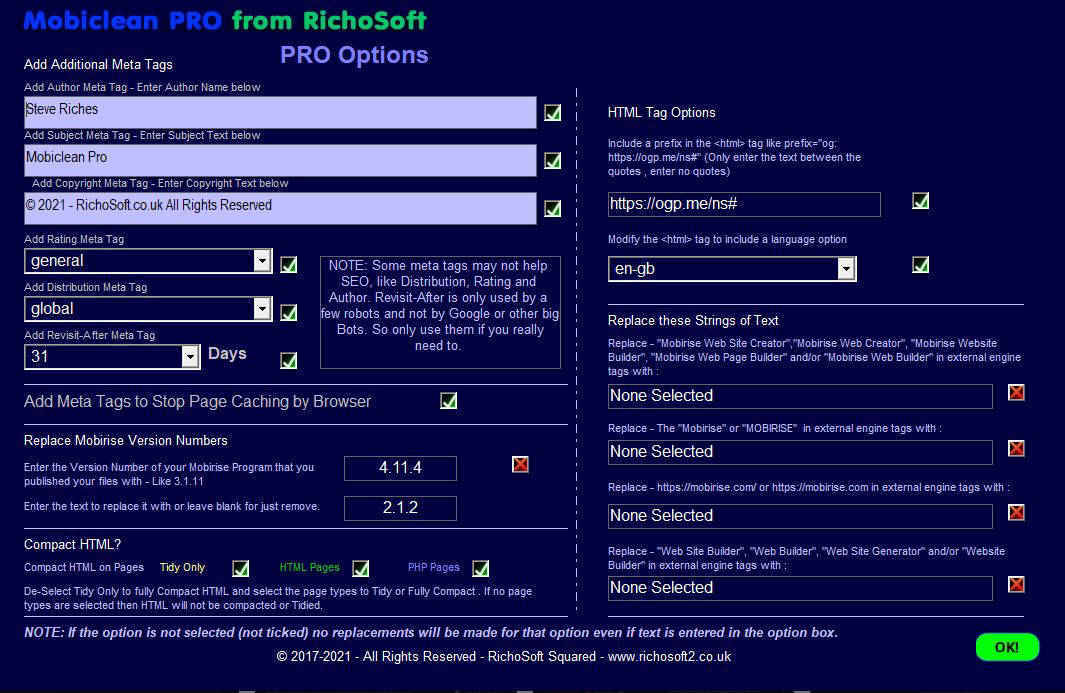The image size is (1065, 693).
Task: Toggle the Rating Meta Tag checkbox
Action: pyautogui.click(x=289, y=265)
